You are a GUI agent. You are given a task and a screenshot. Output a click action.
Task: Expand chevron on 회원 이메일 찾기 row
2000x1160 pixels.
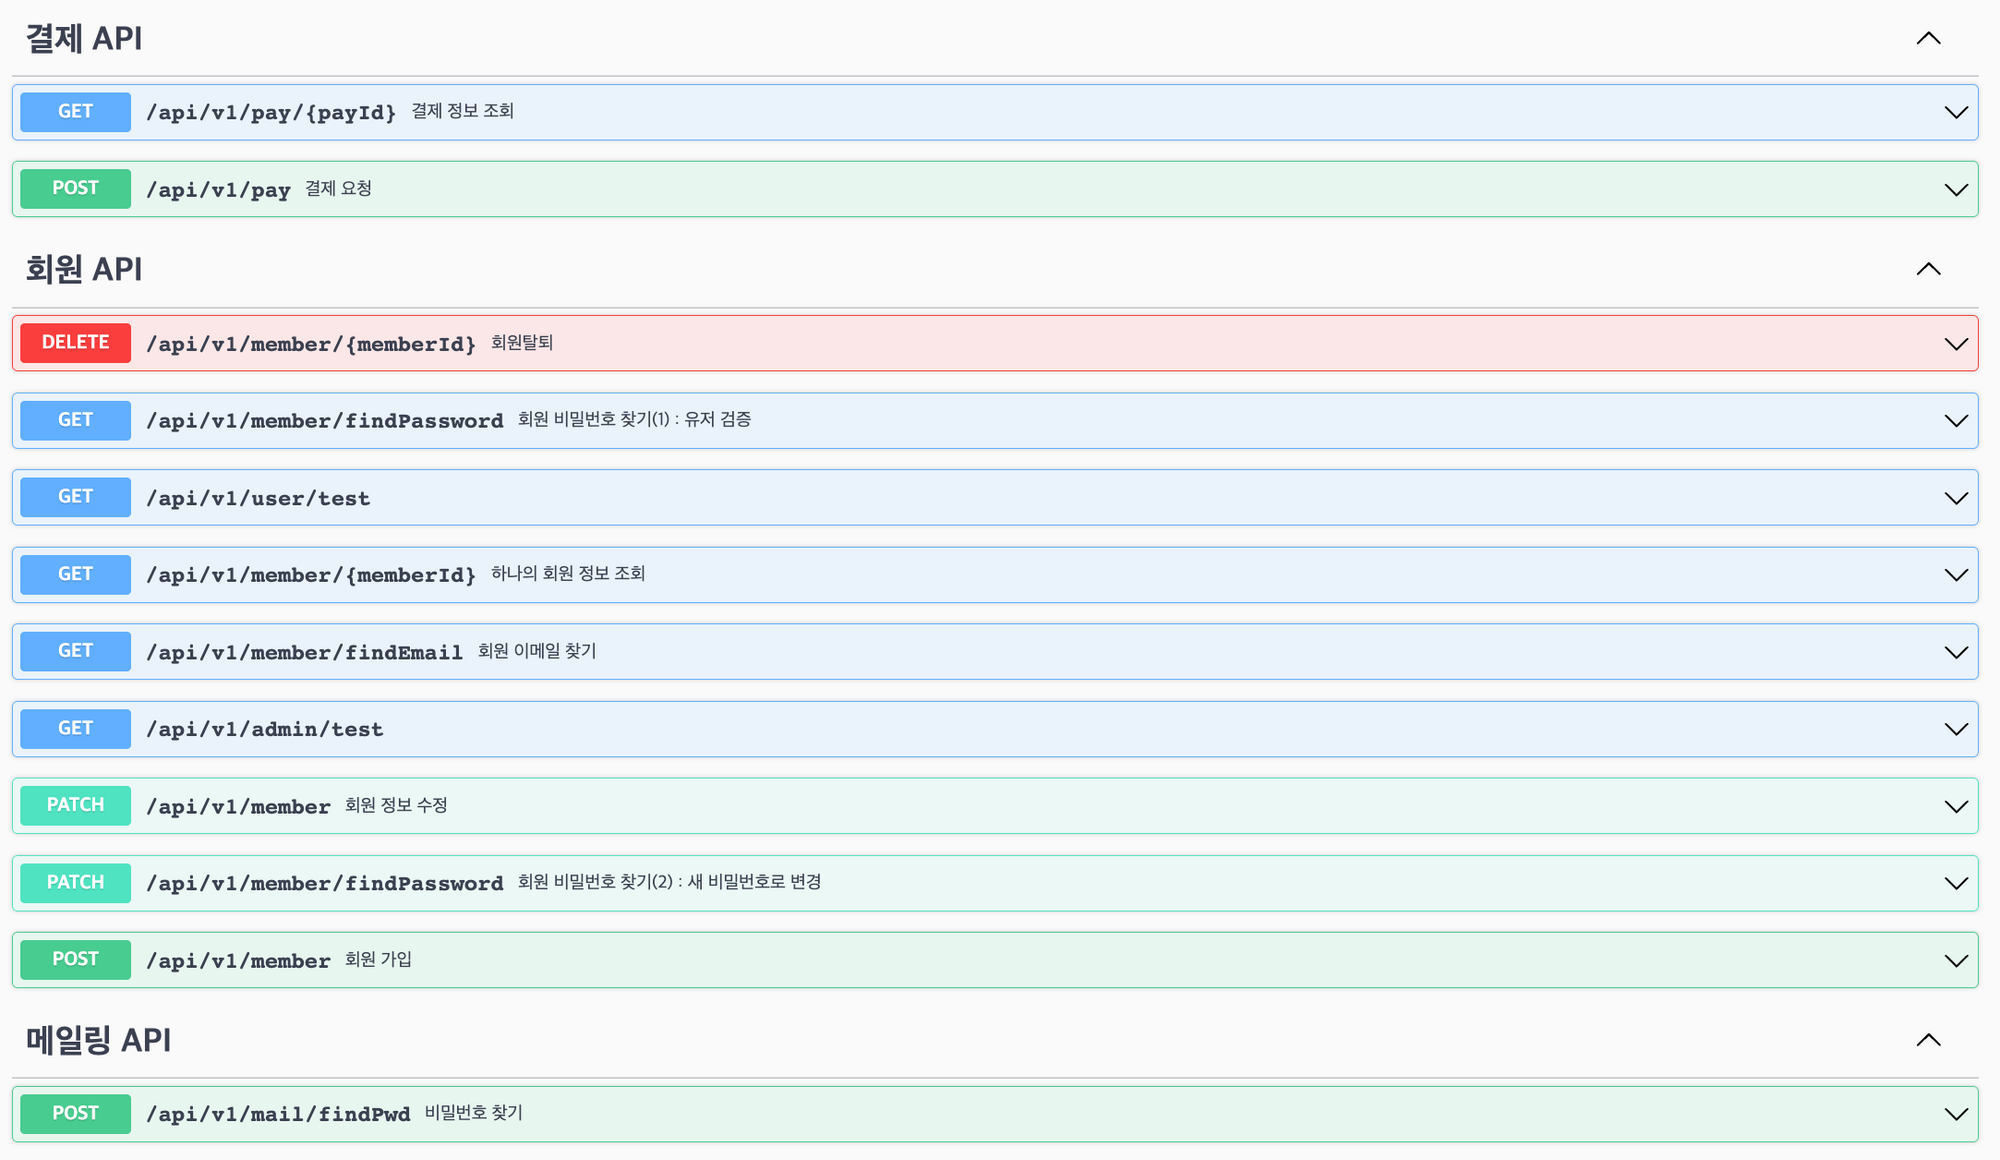point(1955,652)
